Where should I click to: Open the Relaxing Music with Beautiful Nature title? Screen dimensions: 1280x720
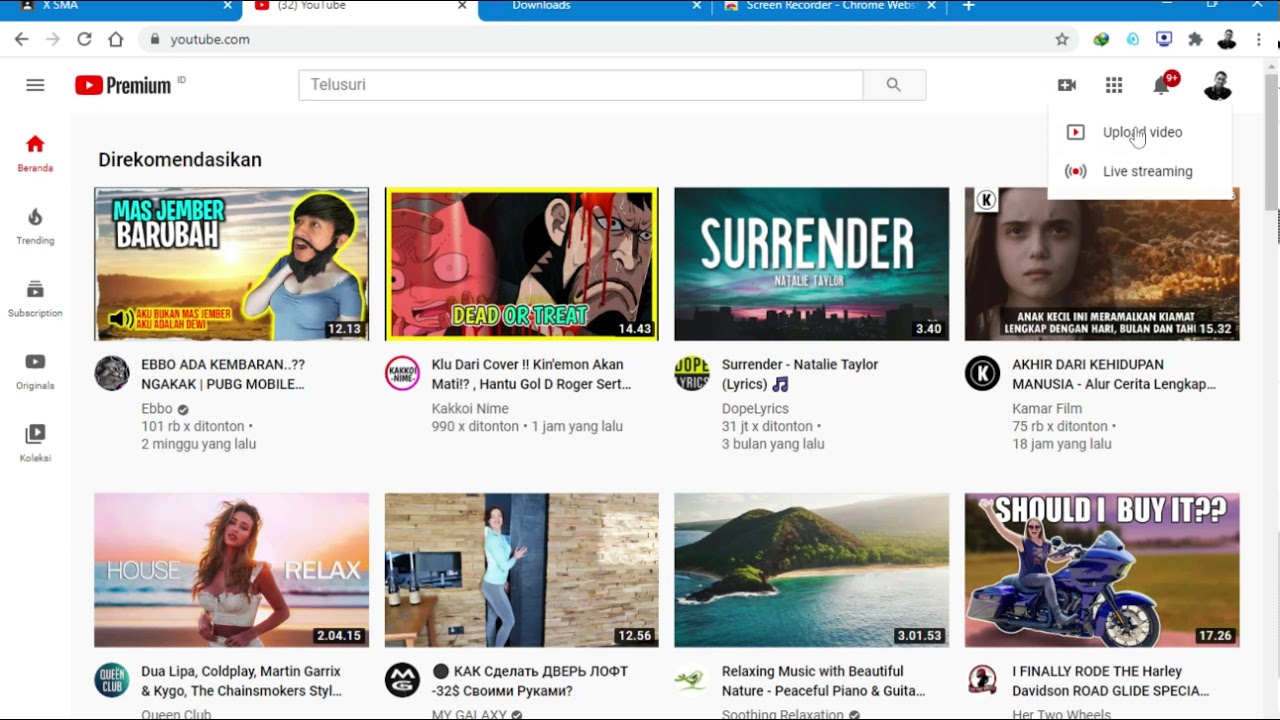823,681
